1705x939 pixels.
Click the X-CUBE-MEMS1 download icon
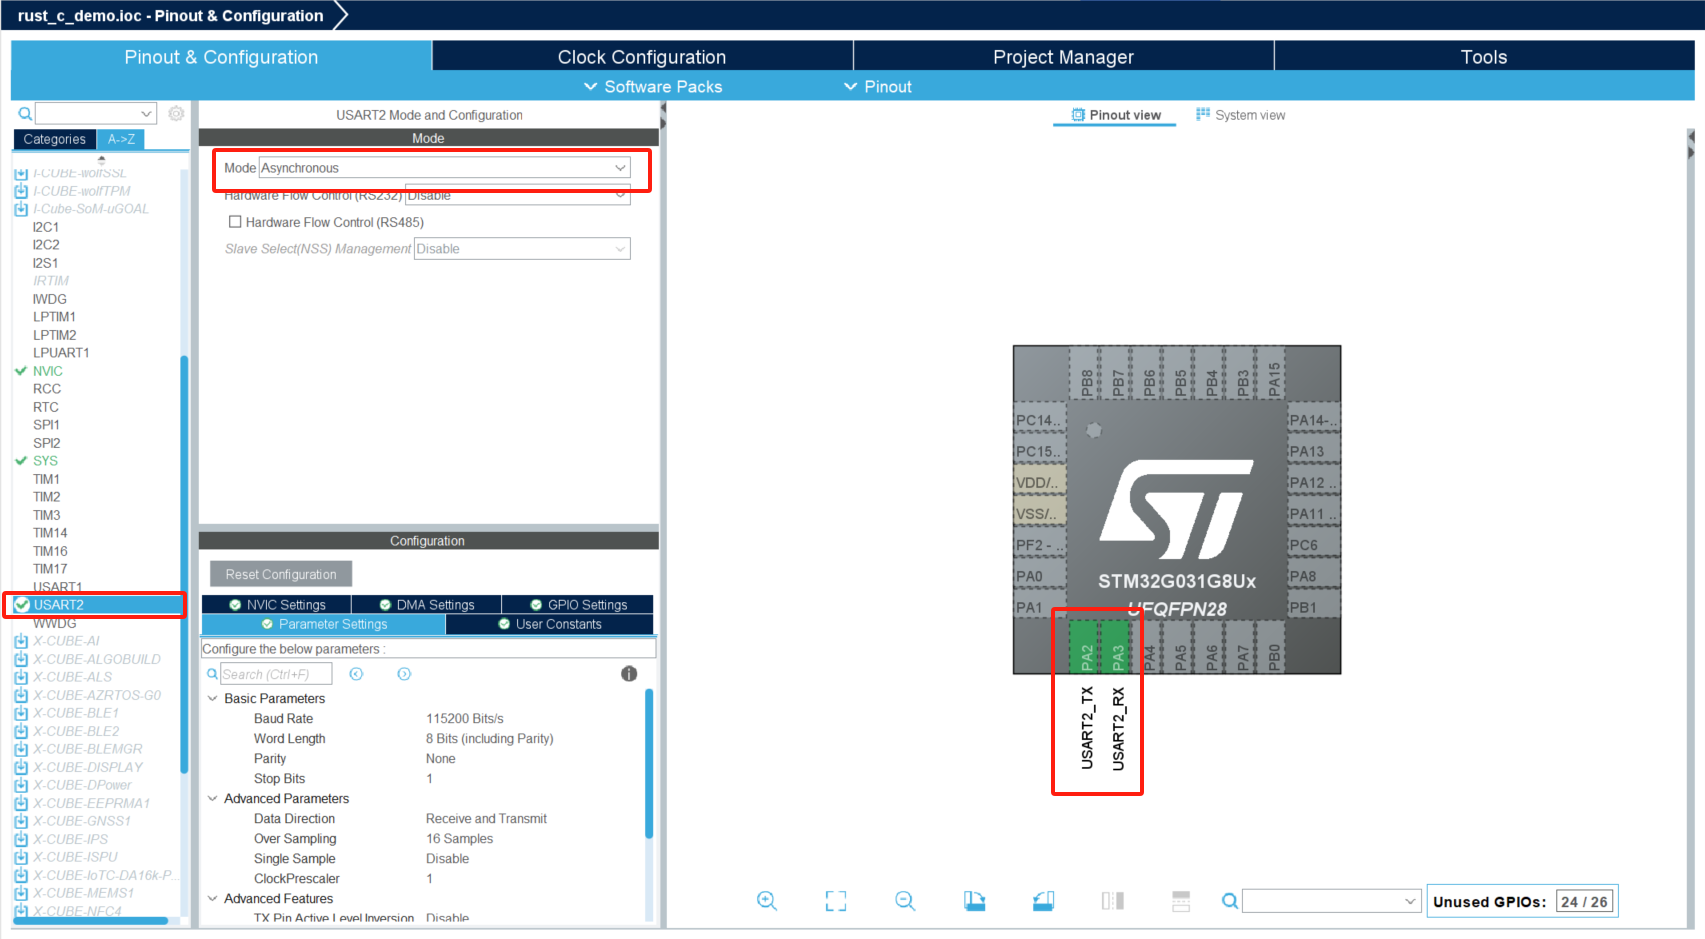[x=21, y=893]
